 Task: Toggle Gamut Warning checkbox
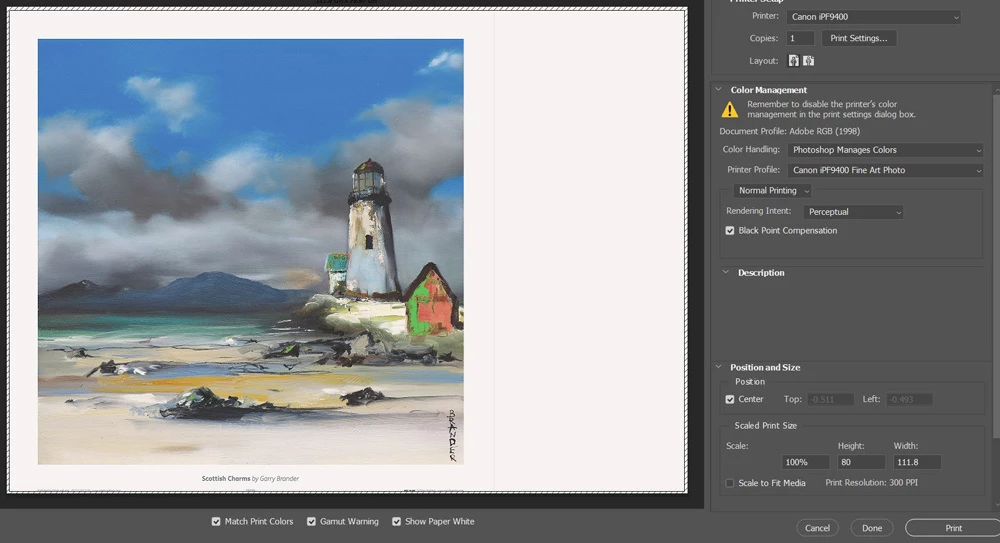[x=311, y=521]
